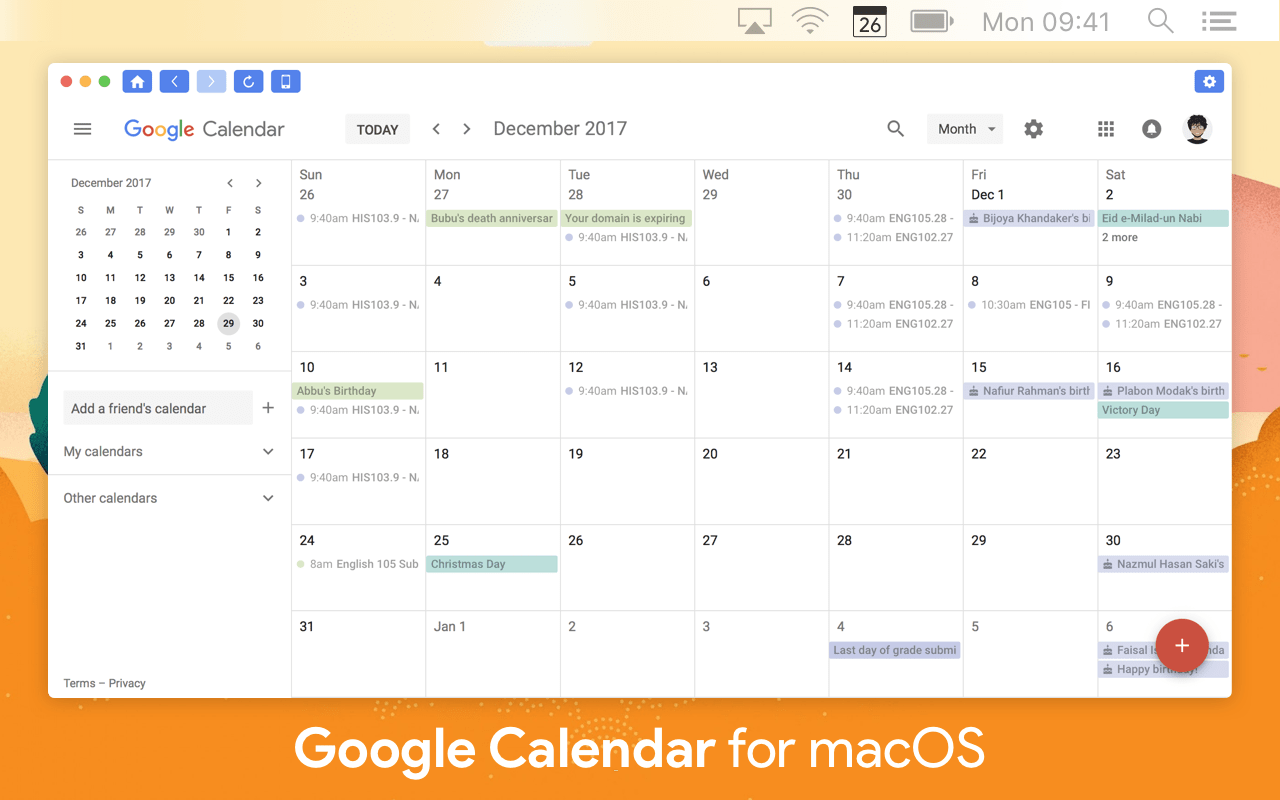Open the Google apps grid
The image size is (1280, 800).
[x=1106, y=129]
